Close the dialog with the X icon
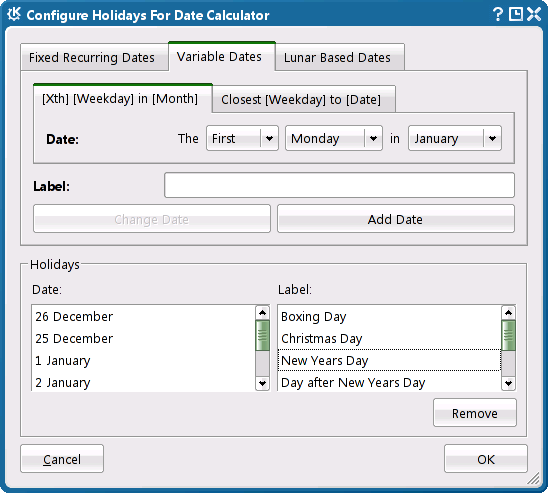Image resolution: width=548 pixels, height=493 pixels. [x=534, y=15]
